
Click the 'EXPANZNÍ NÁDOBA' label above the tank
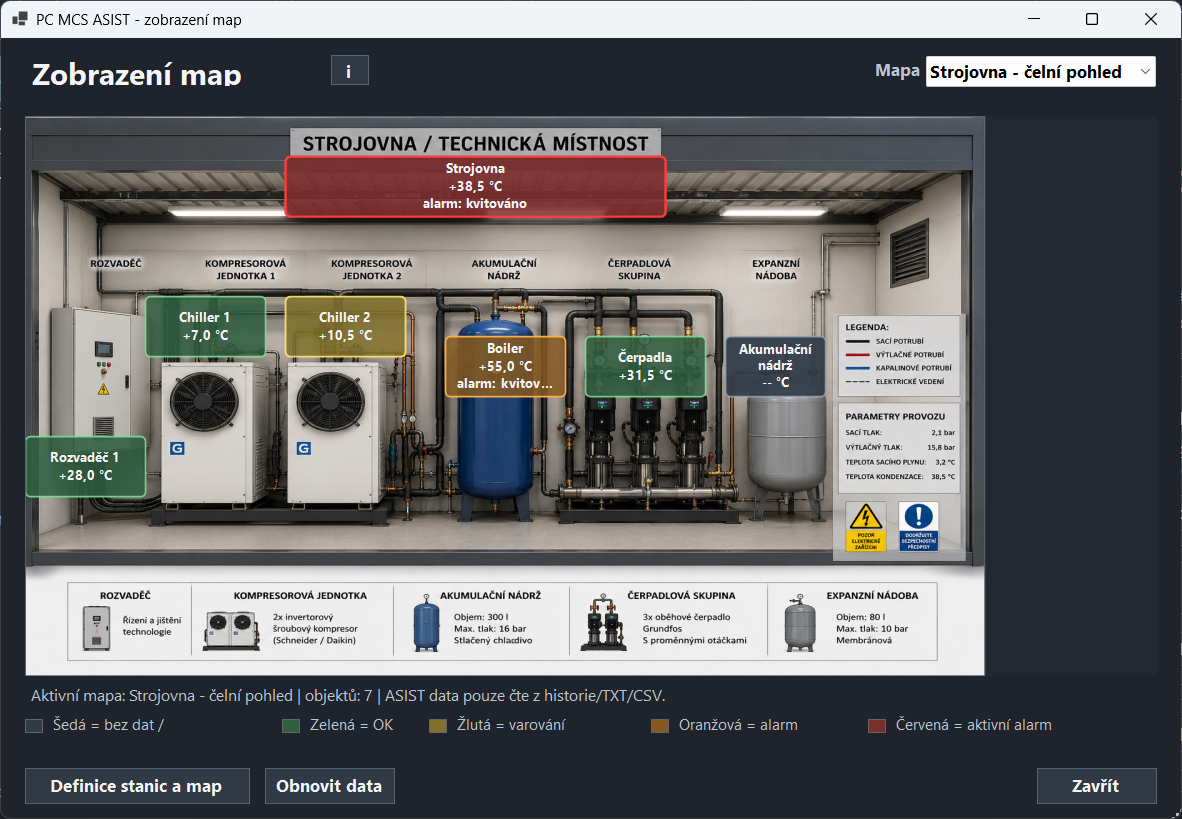point(776,269)
